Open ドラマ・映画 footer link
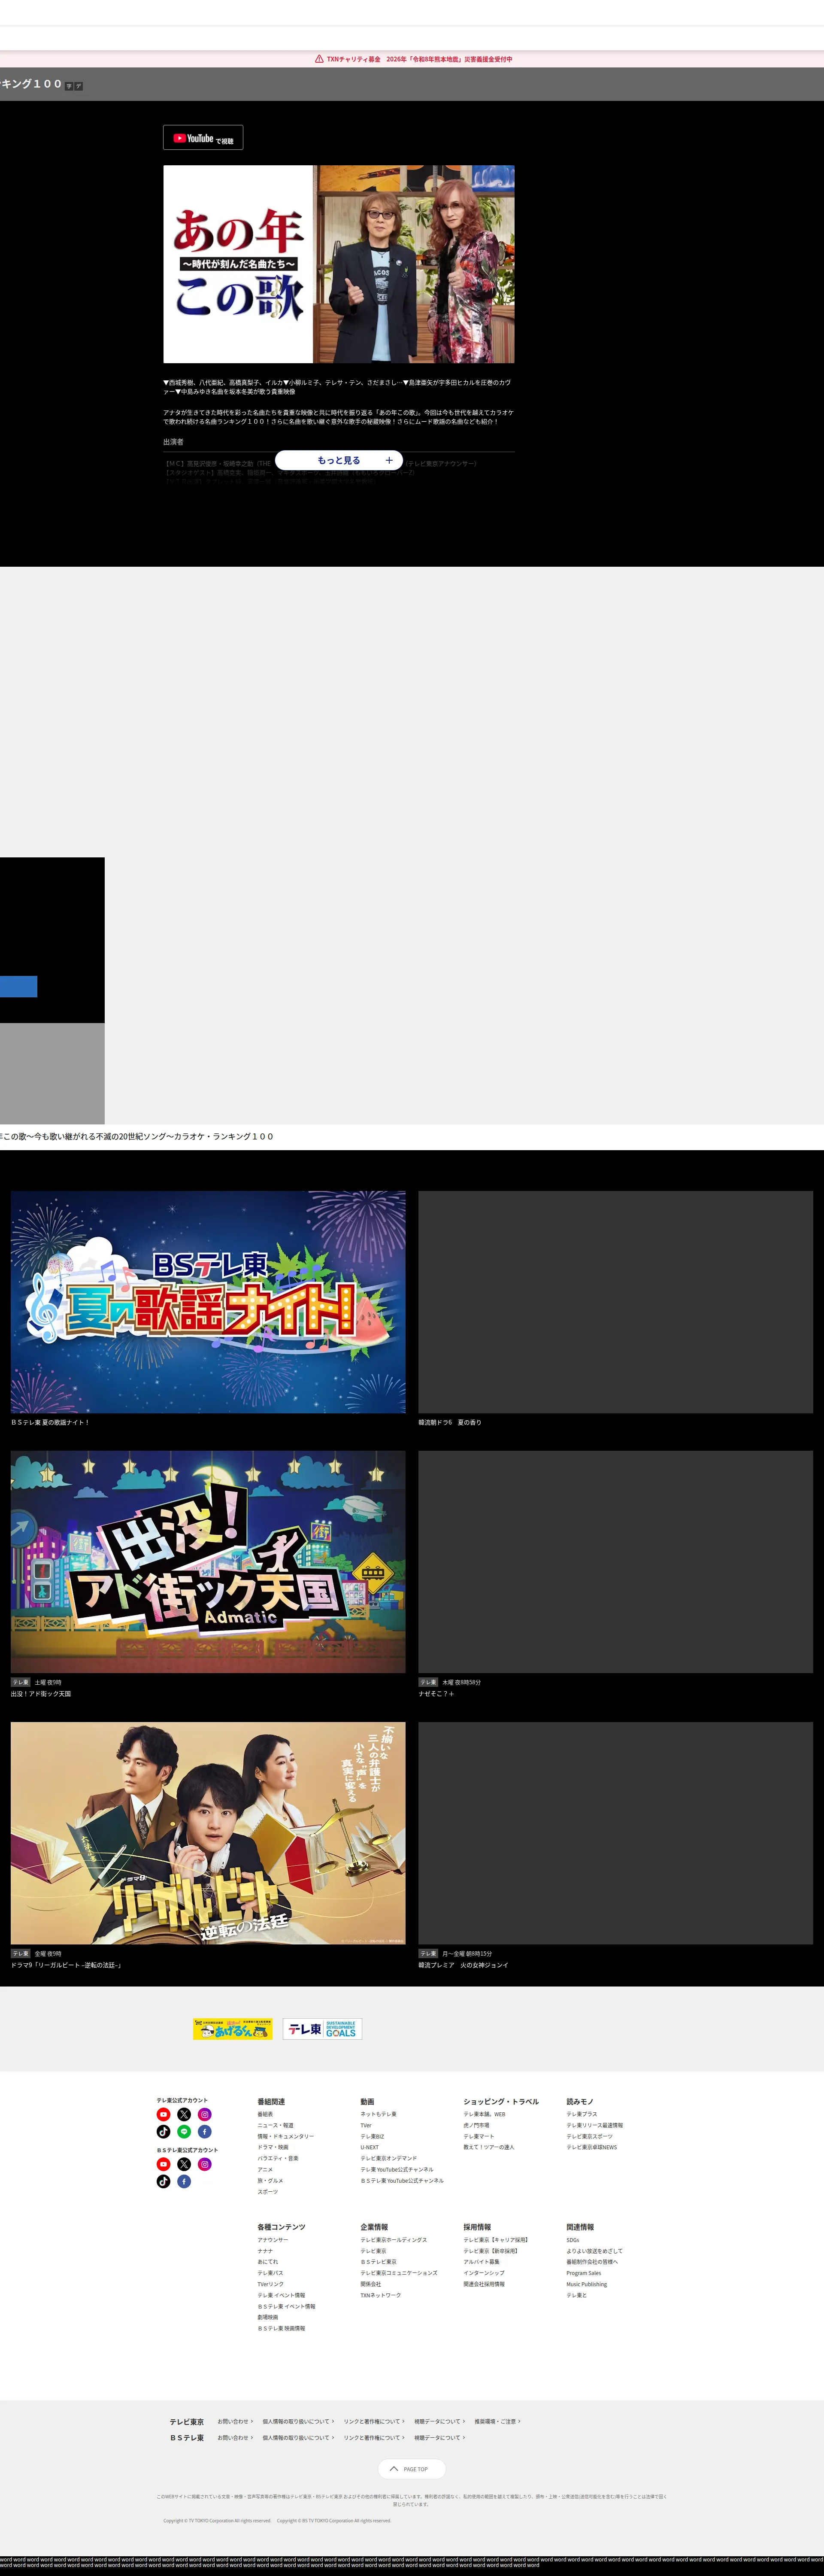The width and height of the screenshot is (824, 2576). [x=273, y=2147]
